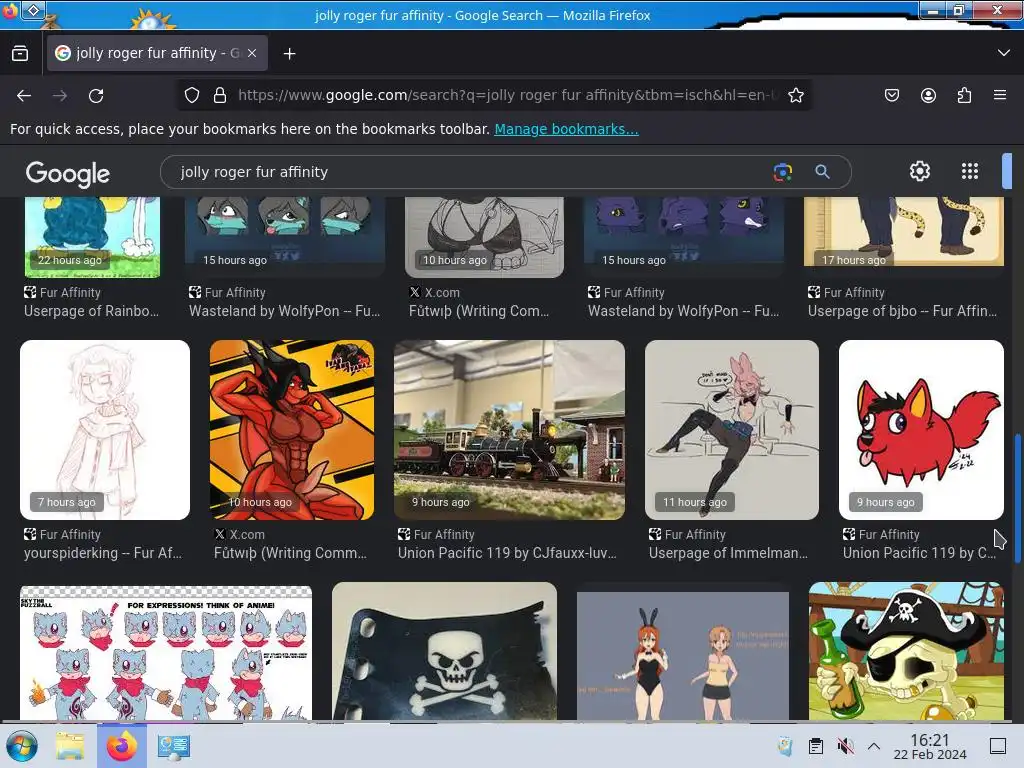Click Firefox icon in the taskbar
The width and height of the screenshot is (1024, 768).
pyautogui.click(x=122, y=746)
